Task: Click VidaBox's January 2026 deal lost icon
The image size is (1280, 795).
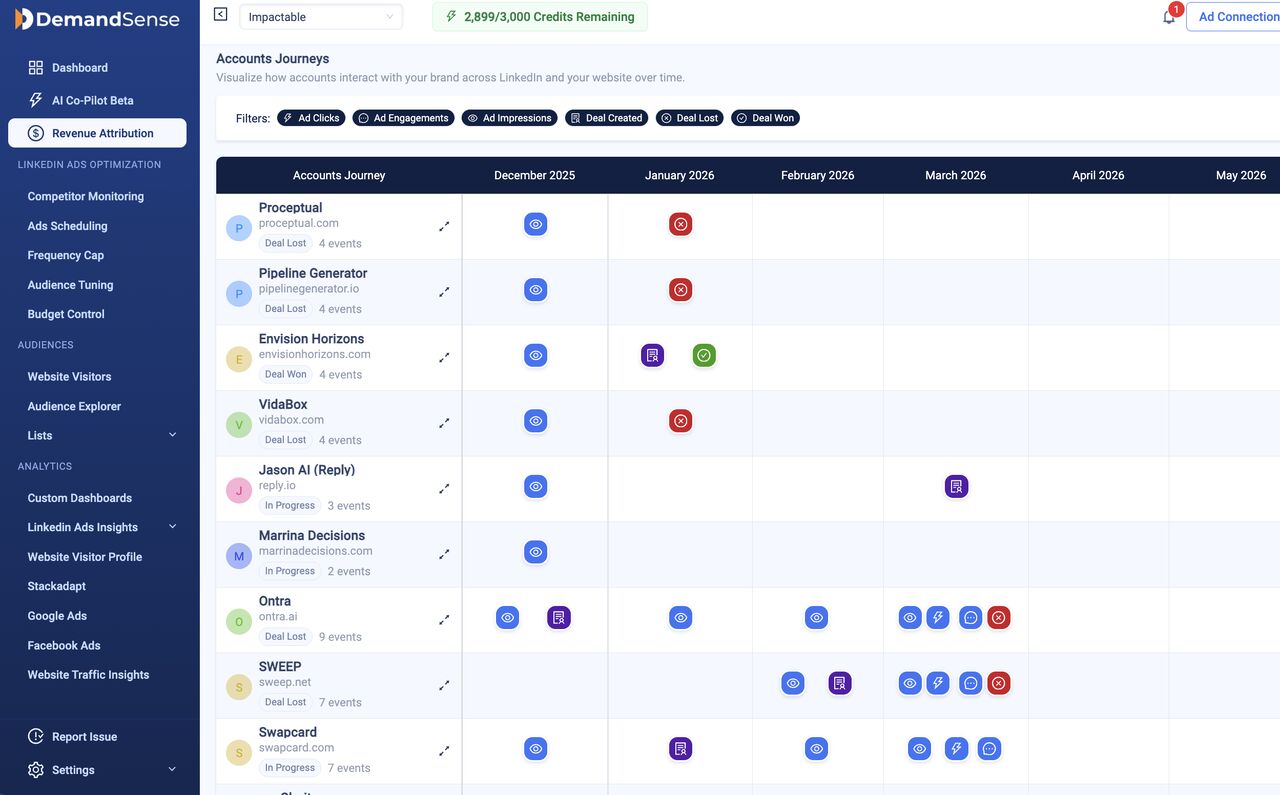Action: (x=681, y=421)
